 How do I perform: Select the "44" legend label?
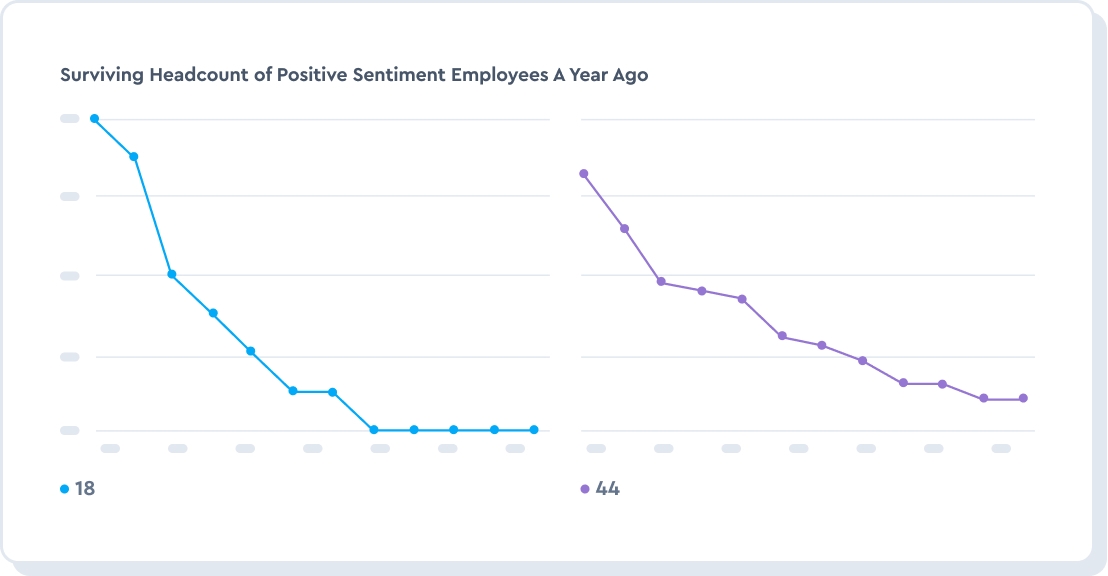[x=607, y=489]
